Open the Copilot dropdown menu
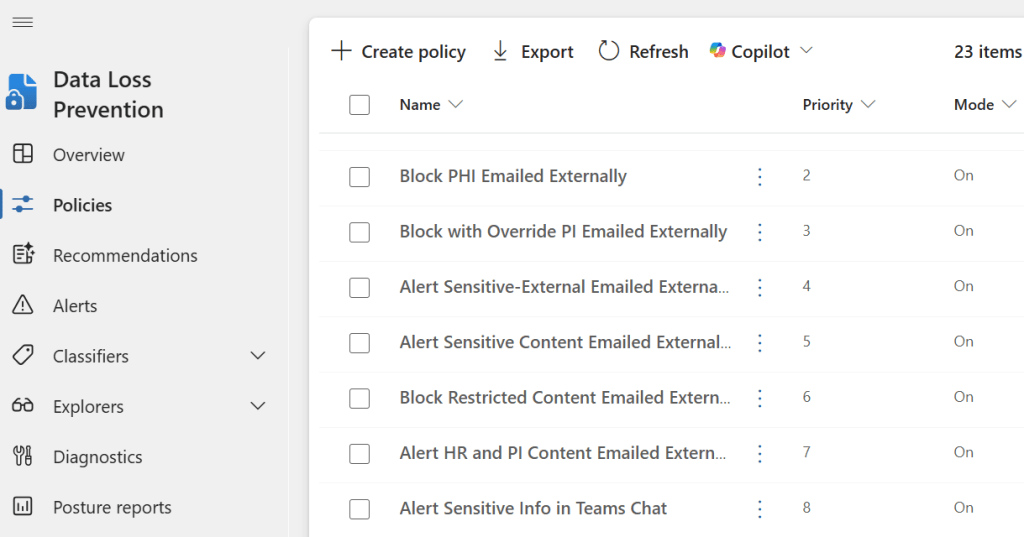 [806, 51]
